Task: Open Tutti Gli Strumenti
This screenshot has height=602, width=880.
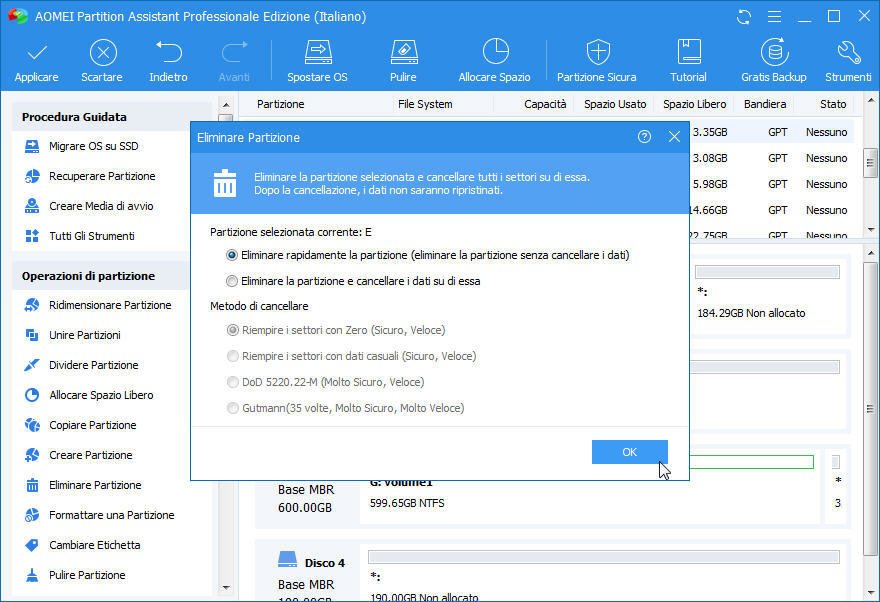Action: [x=80, y=236]
